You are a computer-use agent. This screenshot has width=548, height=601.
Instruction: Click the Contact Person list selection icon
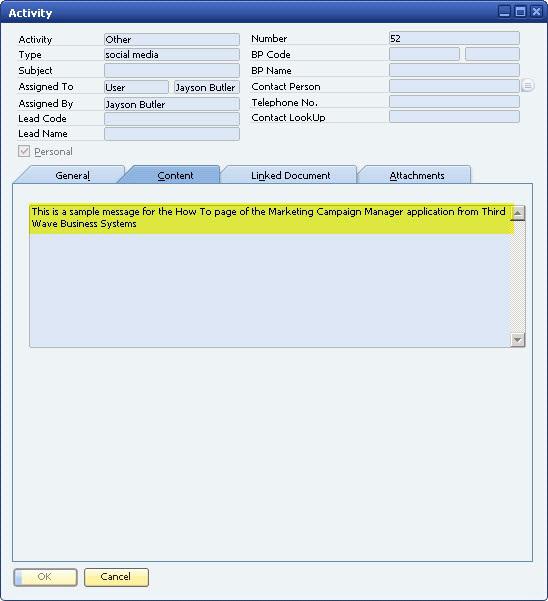click(x=528, y=85)
